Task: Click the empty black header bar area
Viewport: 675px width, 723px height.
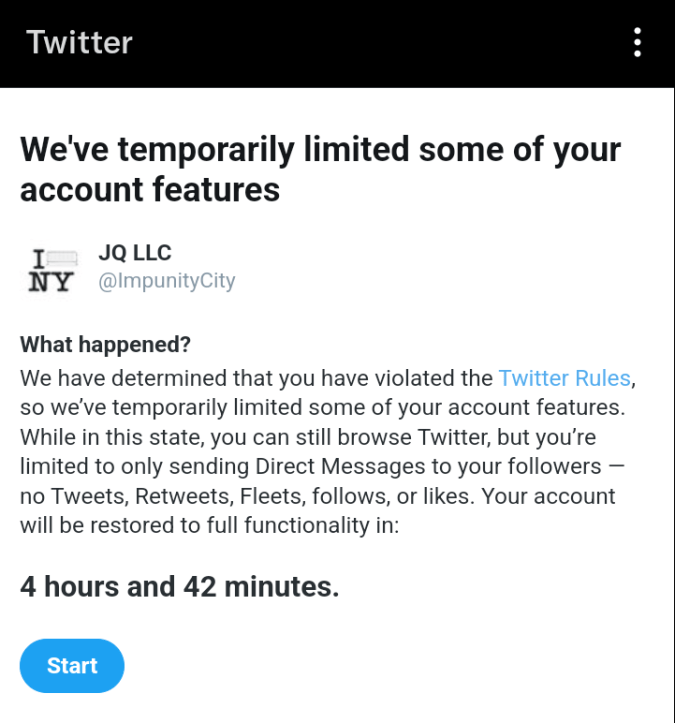Action: pos(380,43)
